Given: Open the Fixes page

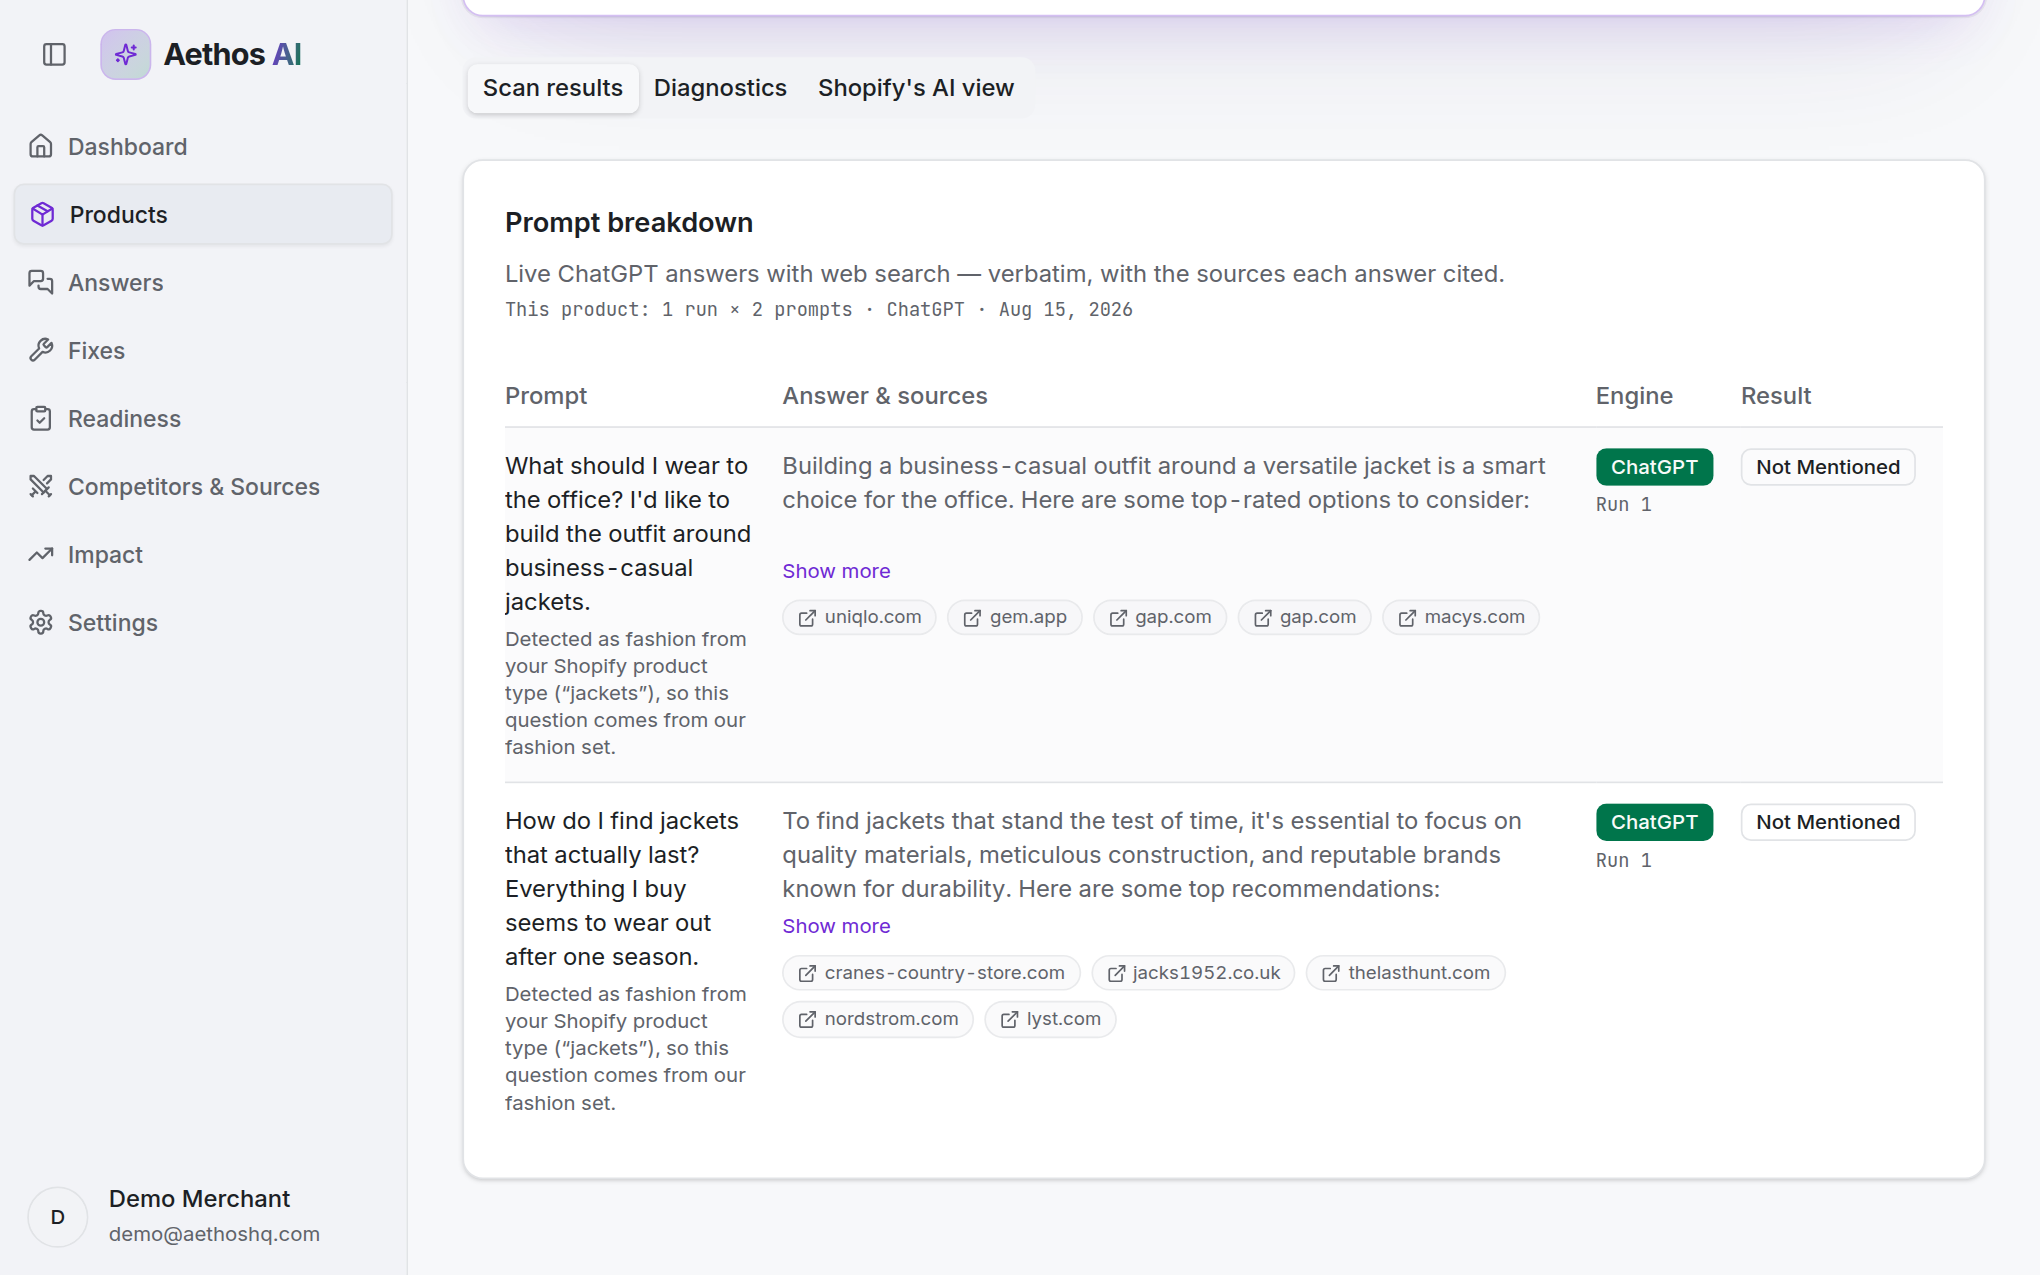Looking at the screenshot, I should click(203, 351).
